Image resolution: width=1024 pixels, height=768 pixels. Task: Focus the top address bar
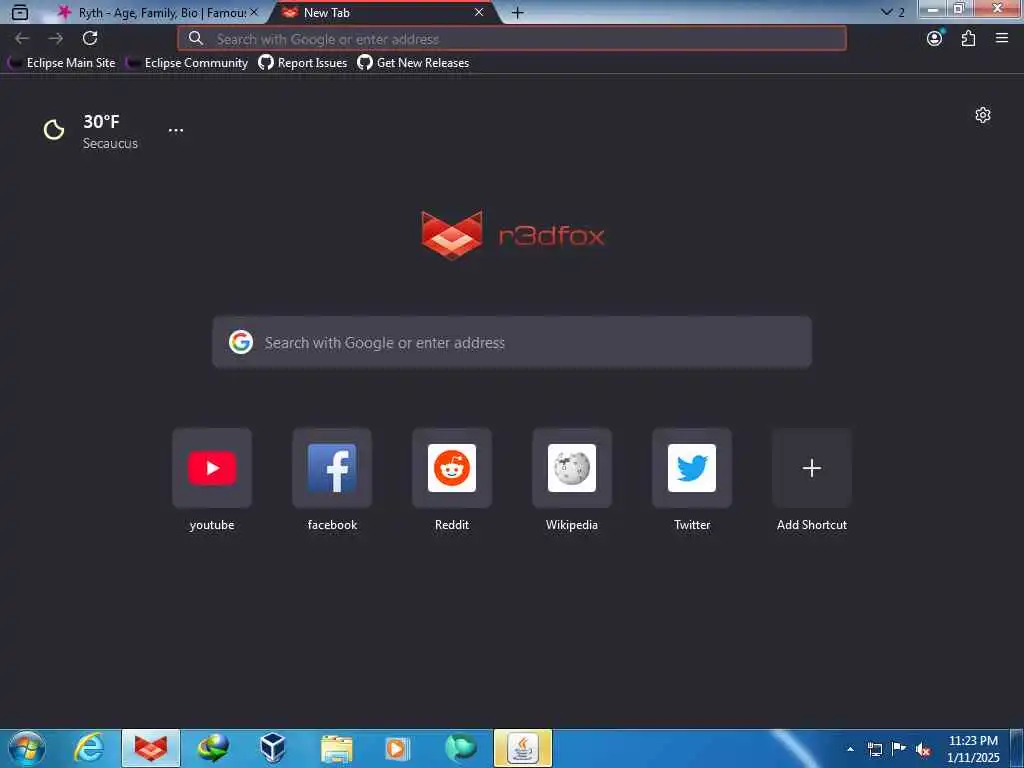[512, 39]
